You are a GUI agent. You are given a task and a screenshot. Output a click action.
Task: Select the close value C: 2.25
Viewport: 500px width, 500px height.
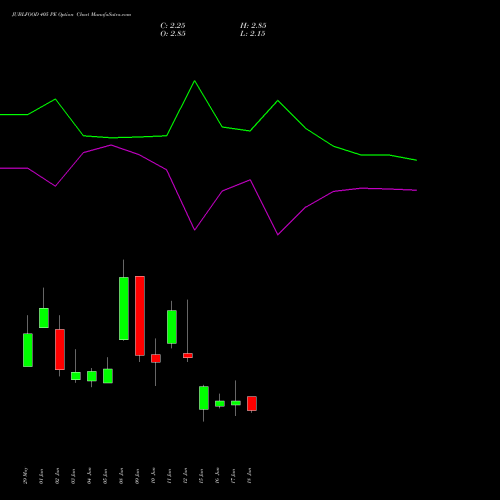click(173, 26)
